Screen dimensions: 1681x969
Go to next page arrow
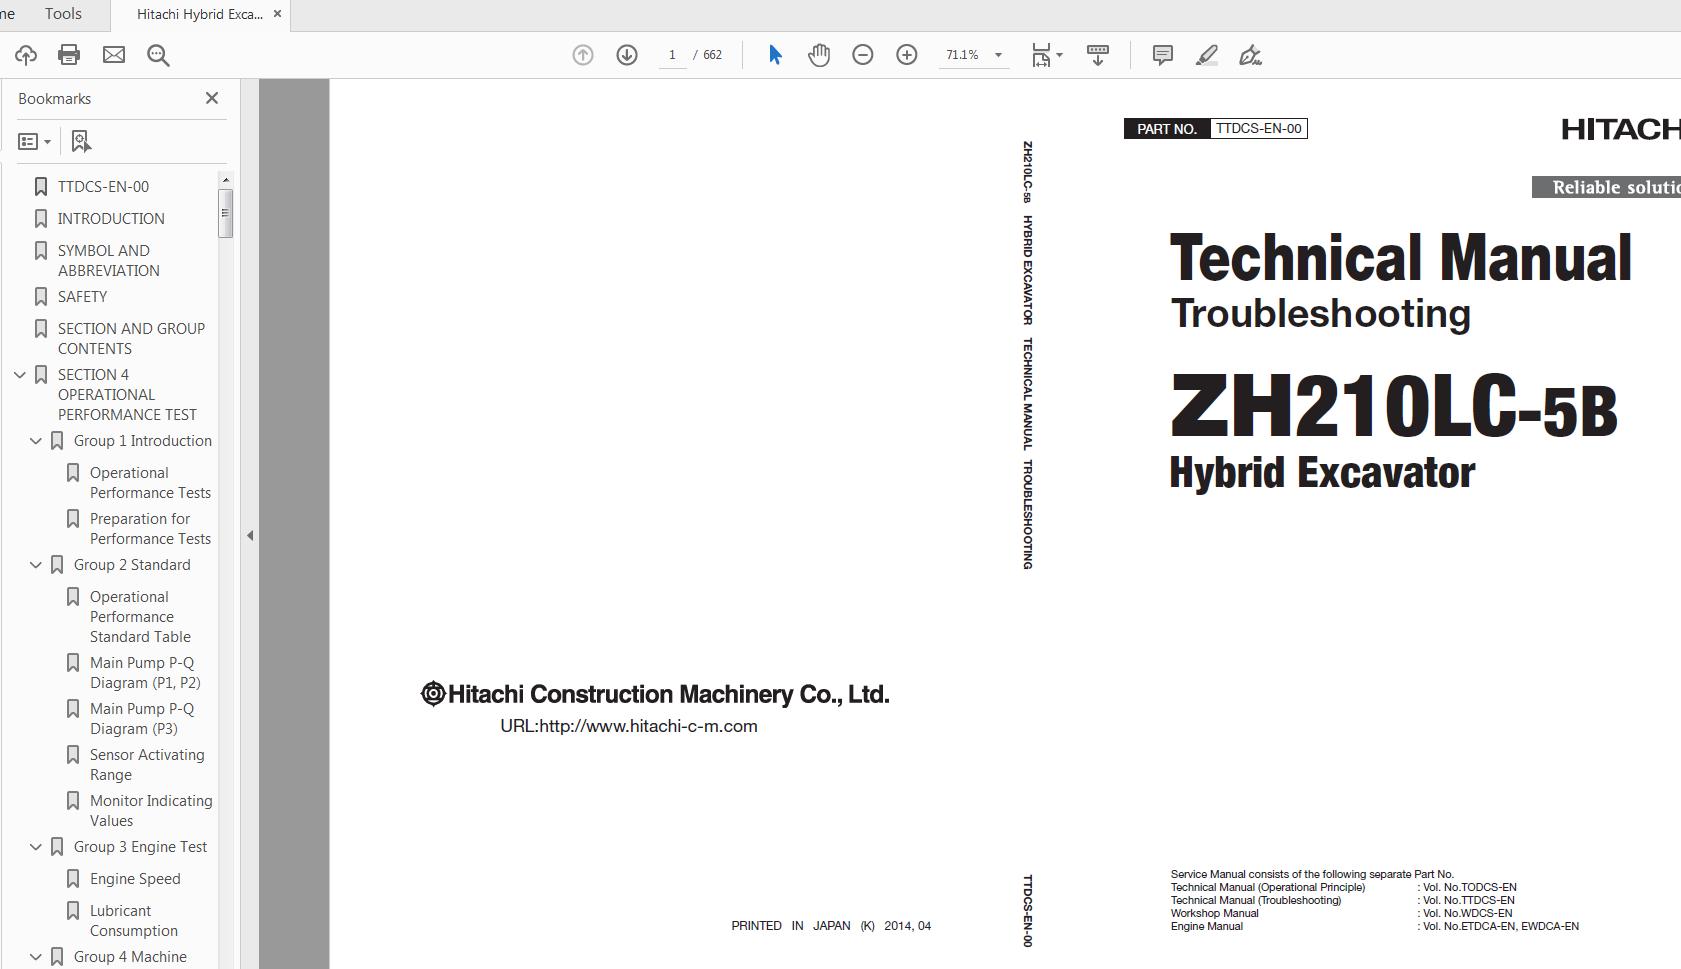pos(627,55)
